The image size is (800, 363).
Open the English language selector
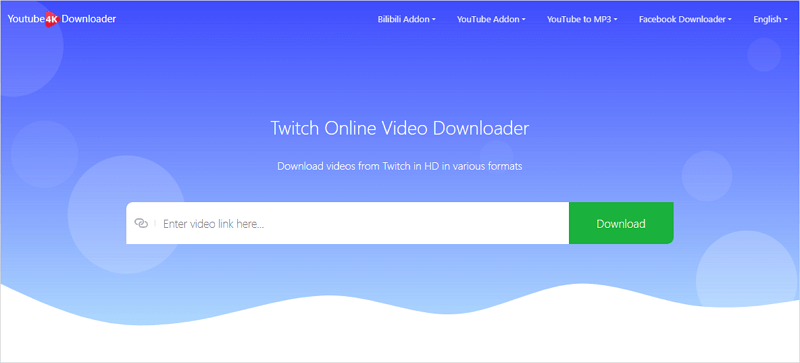coord(770,19)
